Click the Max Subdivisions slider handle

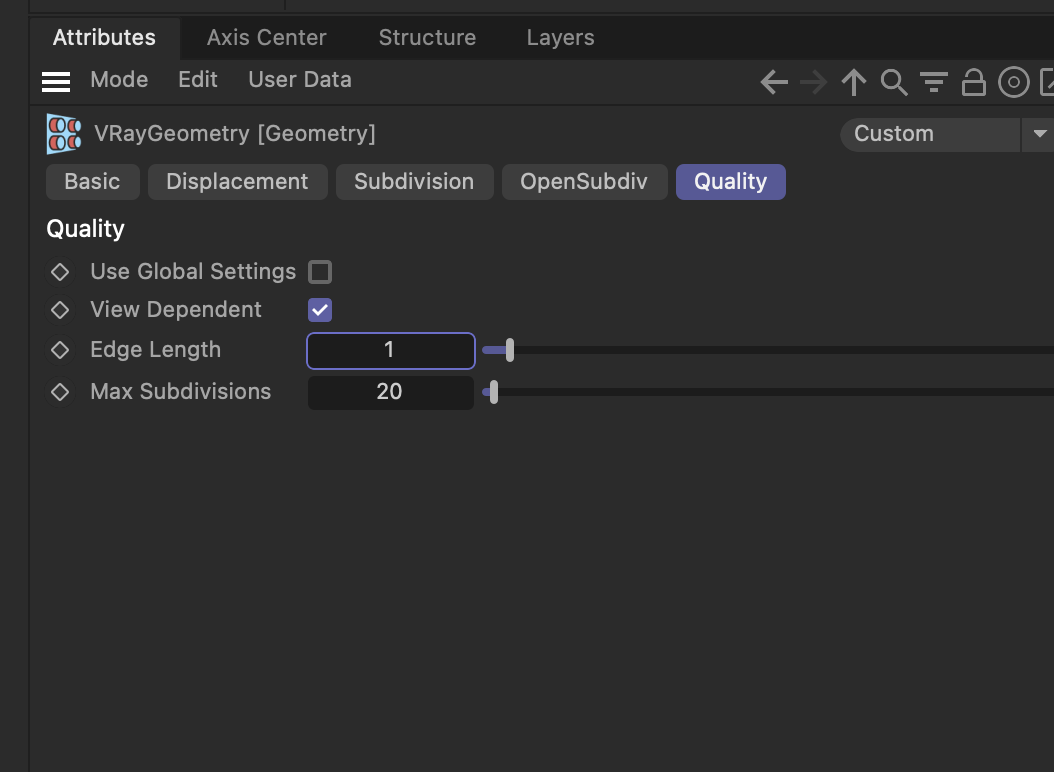[494, 392]
